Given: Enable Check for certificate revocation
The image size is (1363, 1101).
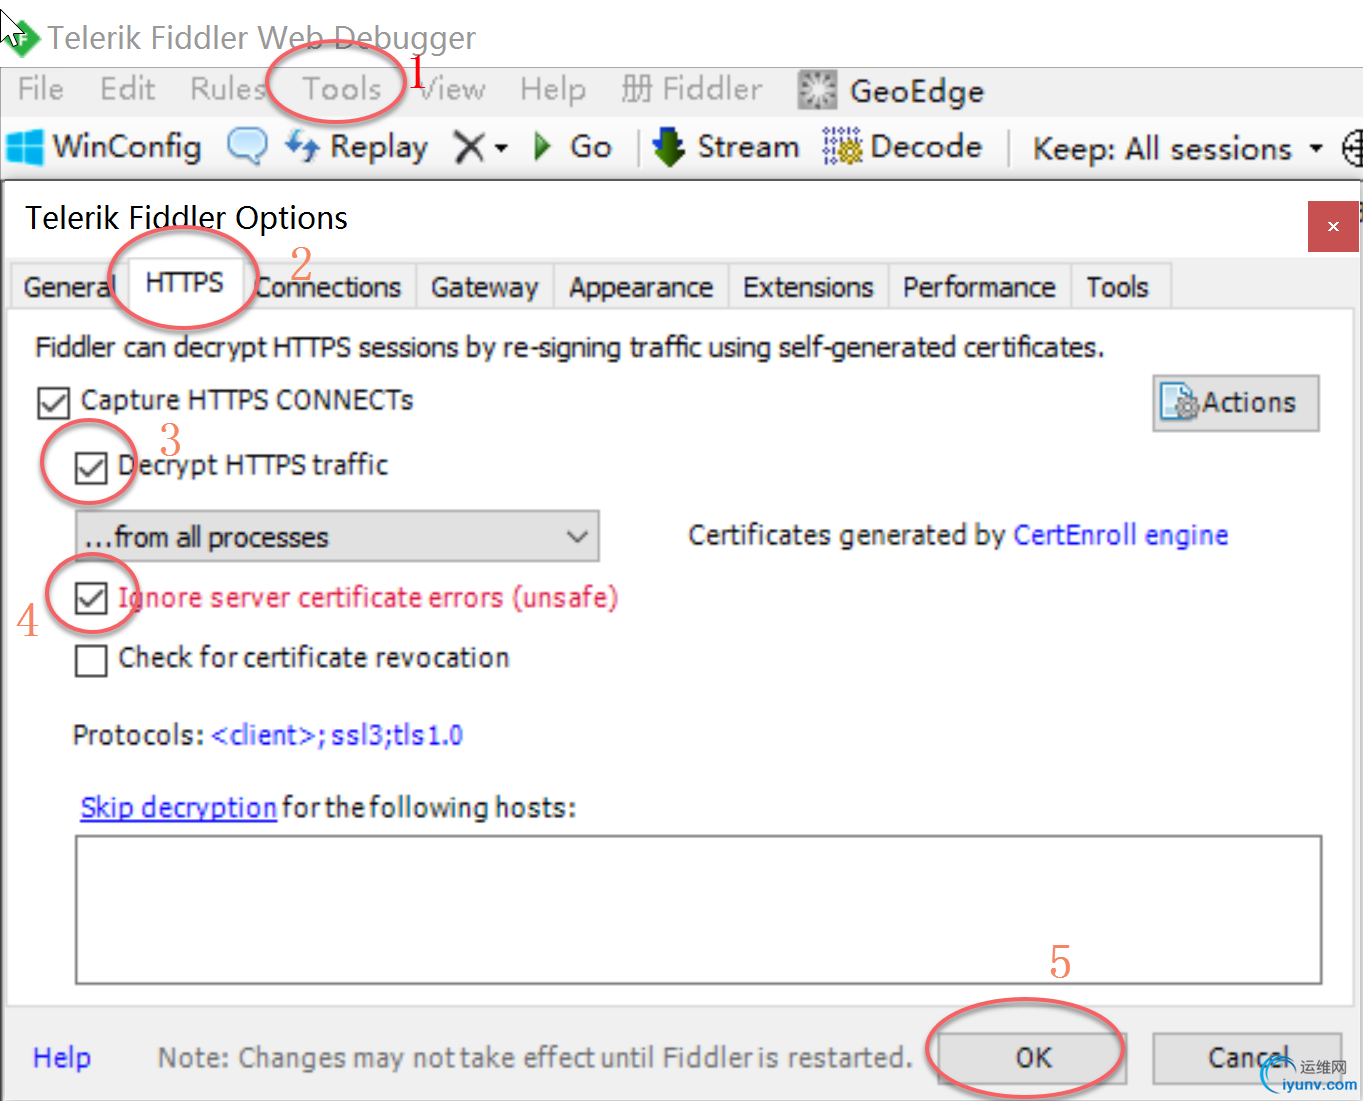Looking at the screenshot, I should 91,660.
